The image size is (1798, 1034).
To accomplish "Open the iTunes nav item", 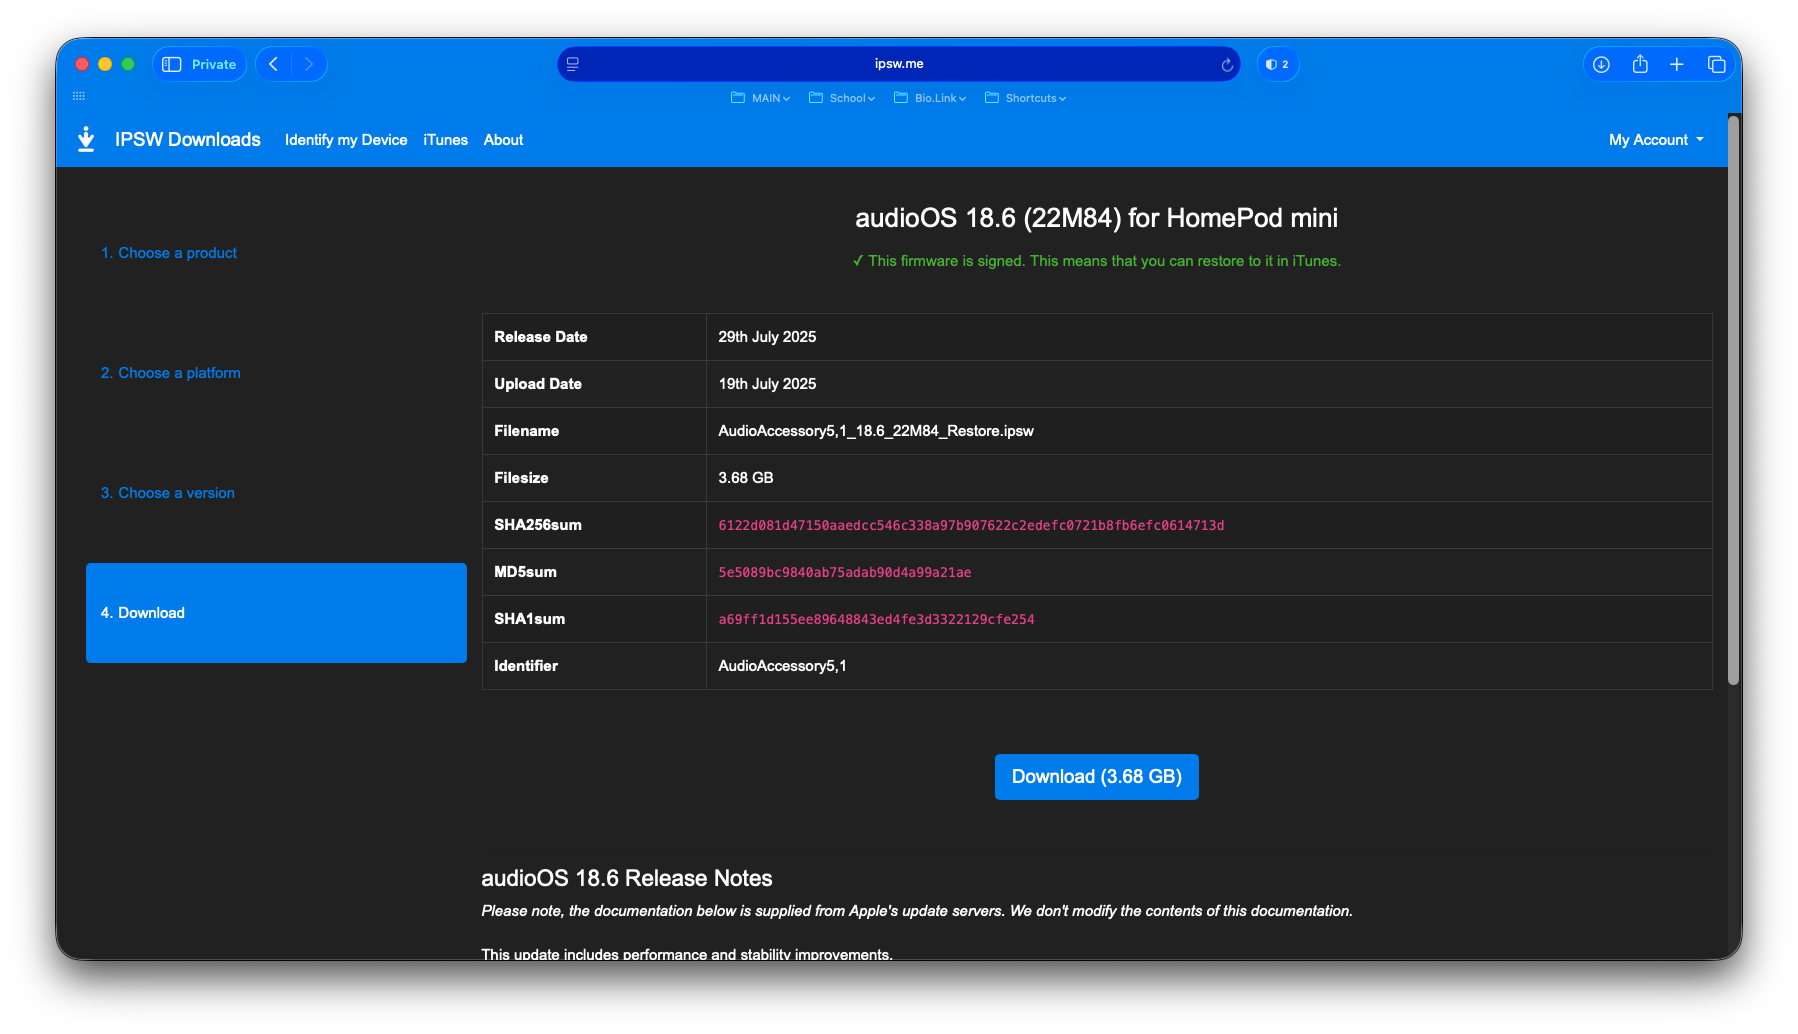I will (x=445, y=140).
